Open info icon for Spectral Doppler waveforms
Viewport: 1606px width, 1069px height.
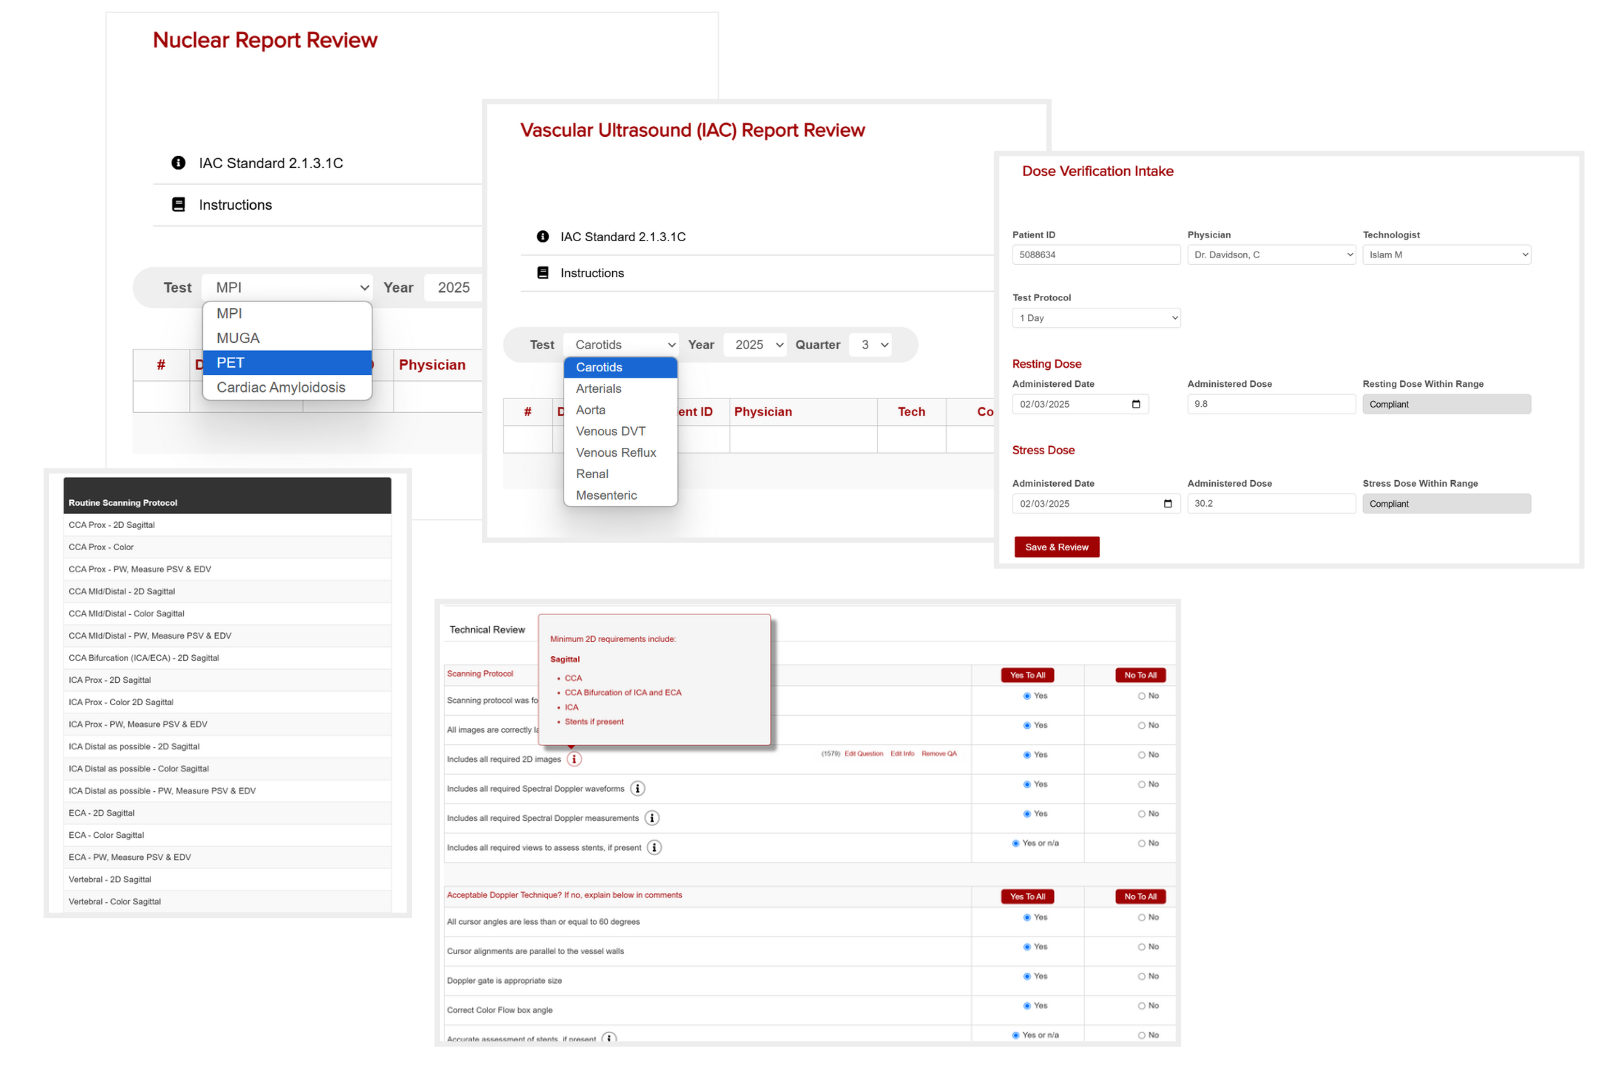[x=637, y=789]
